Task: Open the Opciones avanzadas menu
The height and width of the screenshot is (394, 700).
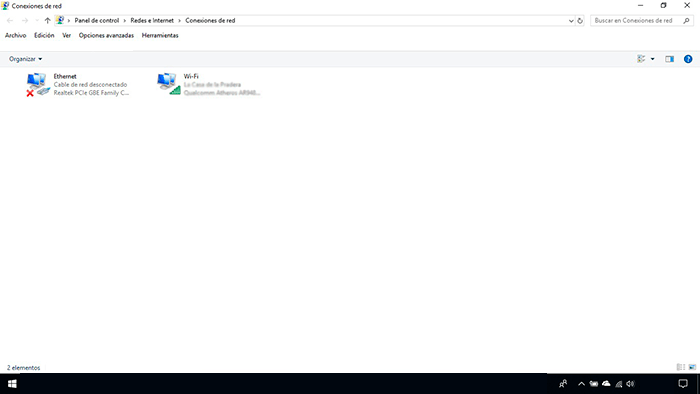Action: 106,35
